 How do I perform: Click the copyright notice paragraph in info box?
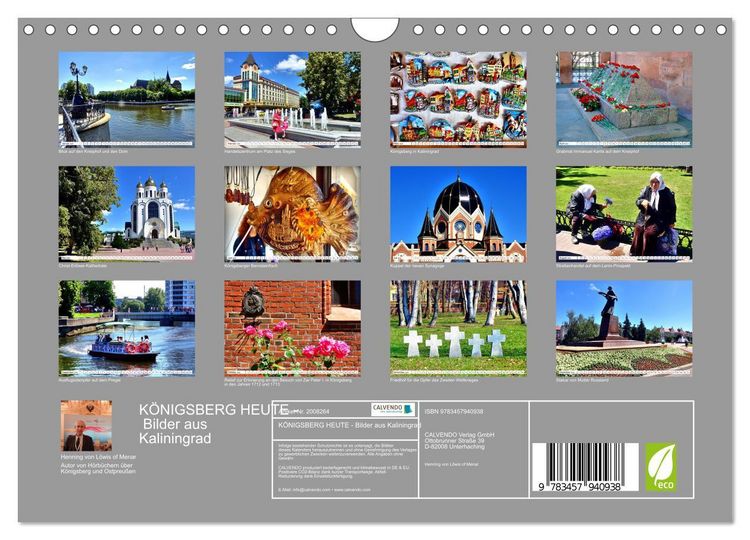coord(347,452)
